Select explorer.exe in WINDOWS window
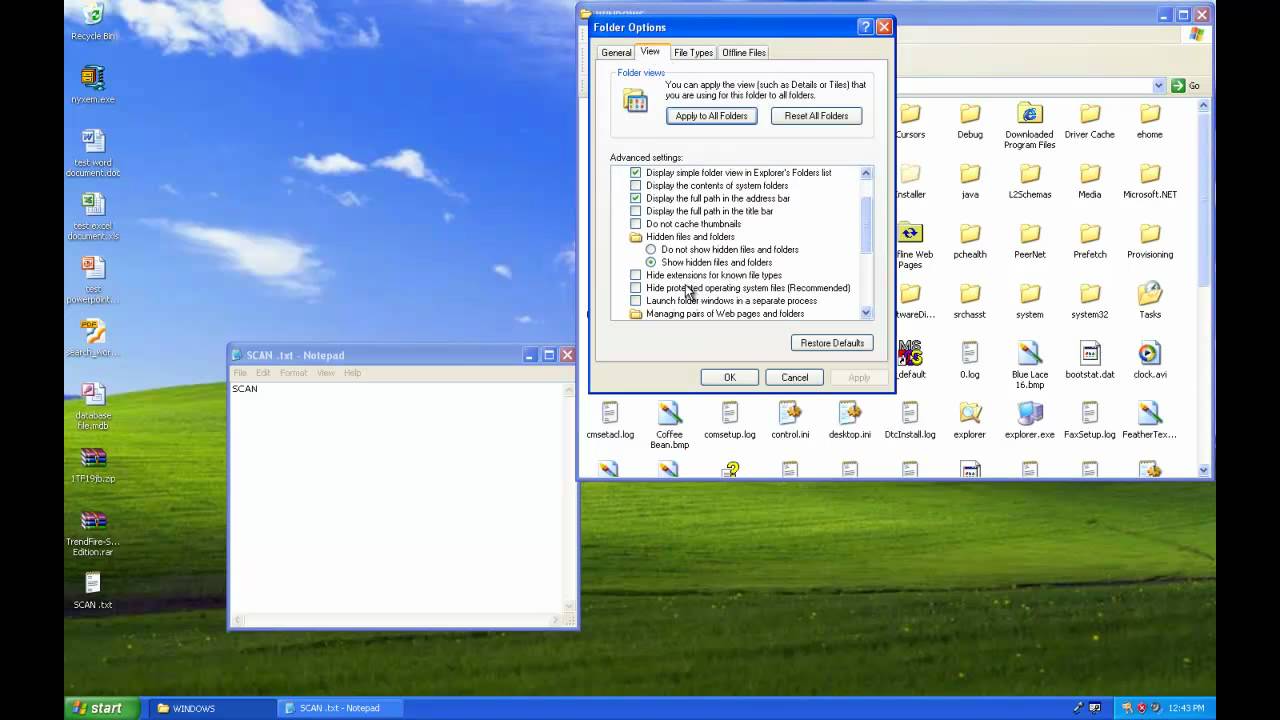Screen dimensions: 1280x720 (1030, 421)
